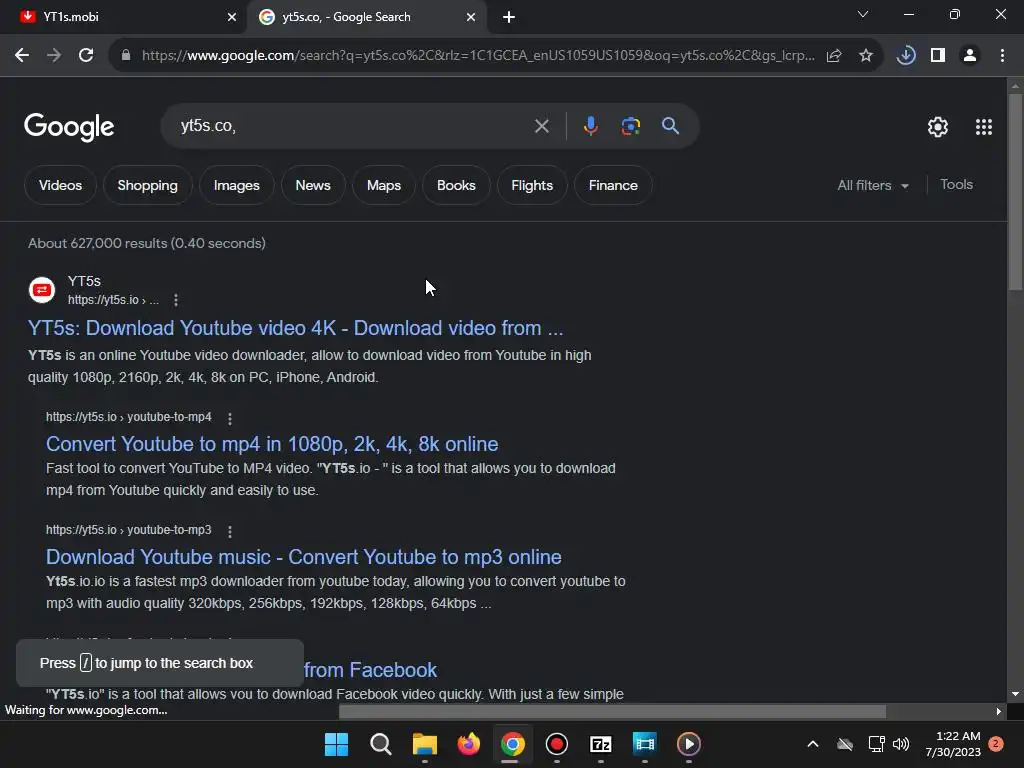Open Google quick settings gear
The height and width of the screenshot is (768, 1024).
click(x=938, y=127)
